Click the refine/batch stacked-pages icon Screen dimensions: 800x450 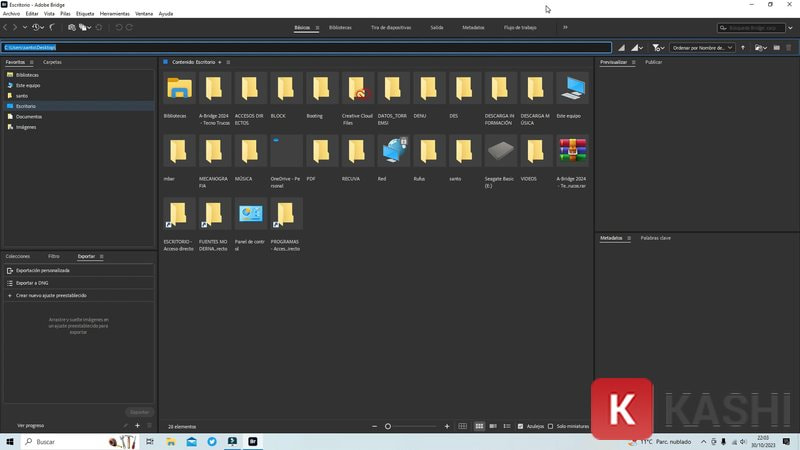pyautogui.click(x=83, y=28)
